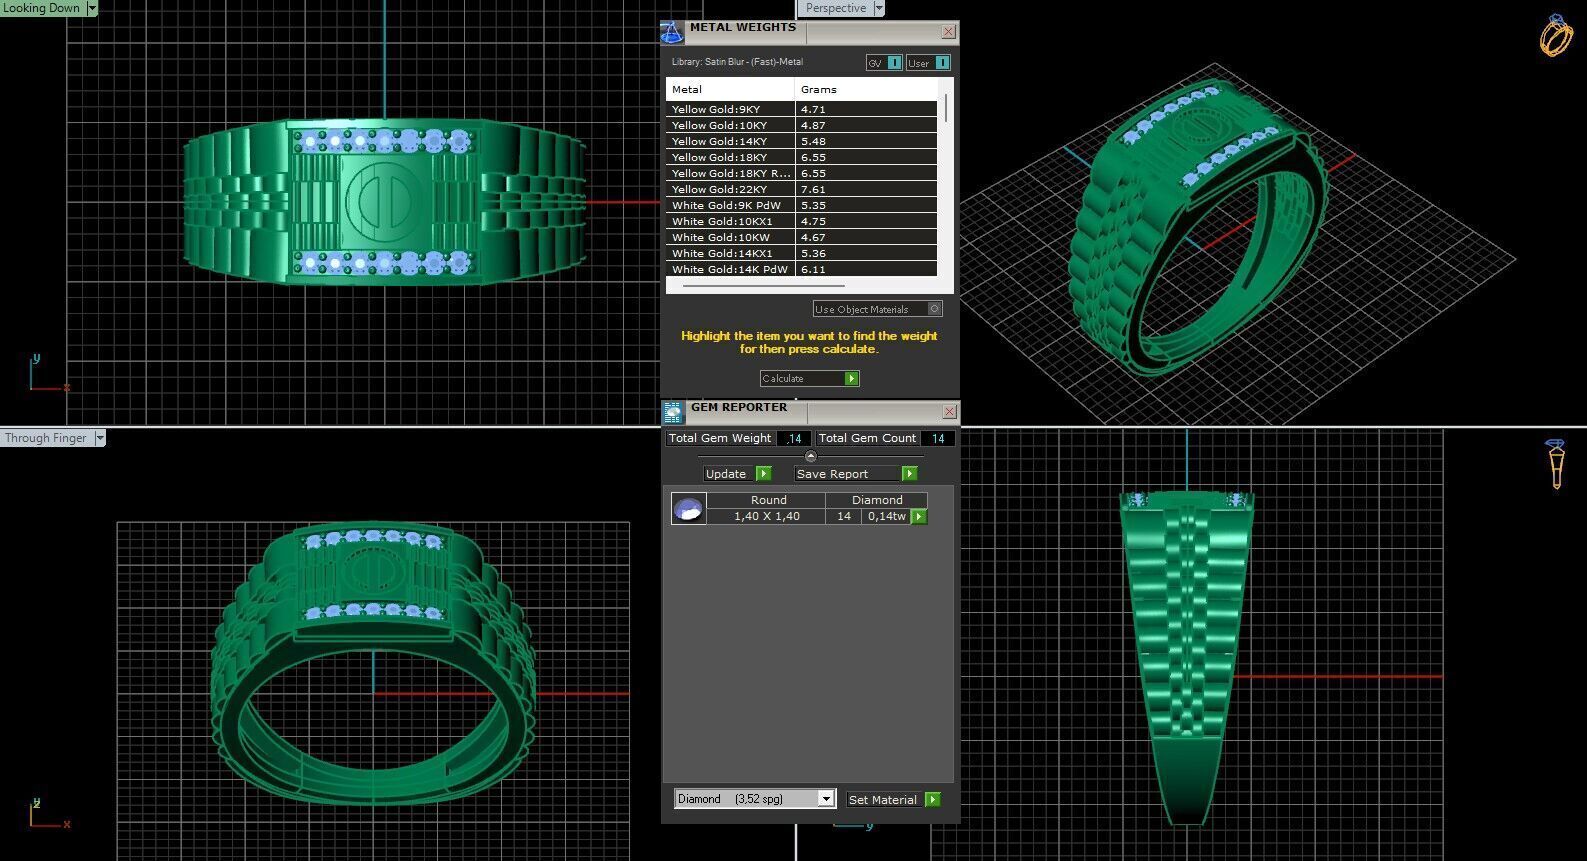This screenshot has width=1587, height=861.
Task: Open the Diamond (3,52 spg) material dropdown
Action: point(825,799)
